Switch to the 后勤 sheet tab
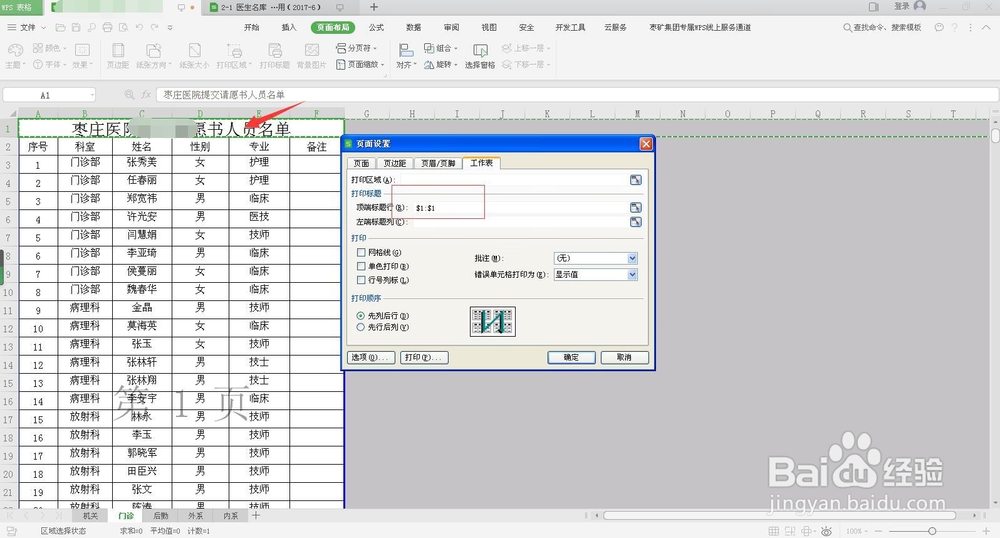1000x538 pixels. coord(160,516)
